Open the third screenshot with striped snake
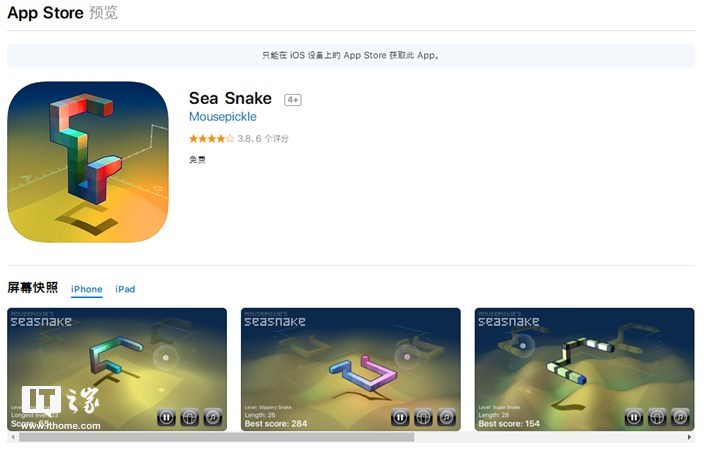 click(x=584, y=369)
